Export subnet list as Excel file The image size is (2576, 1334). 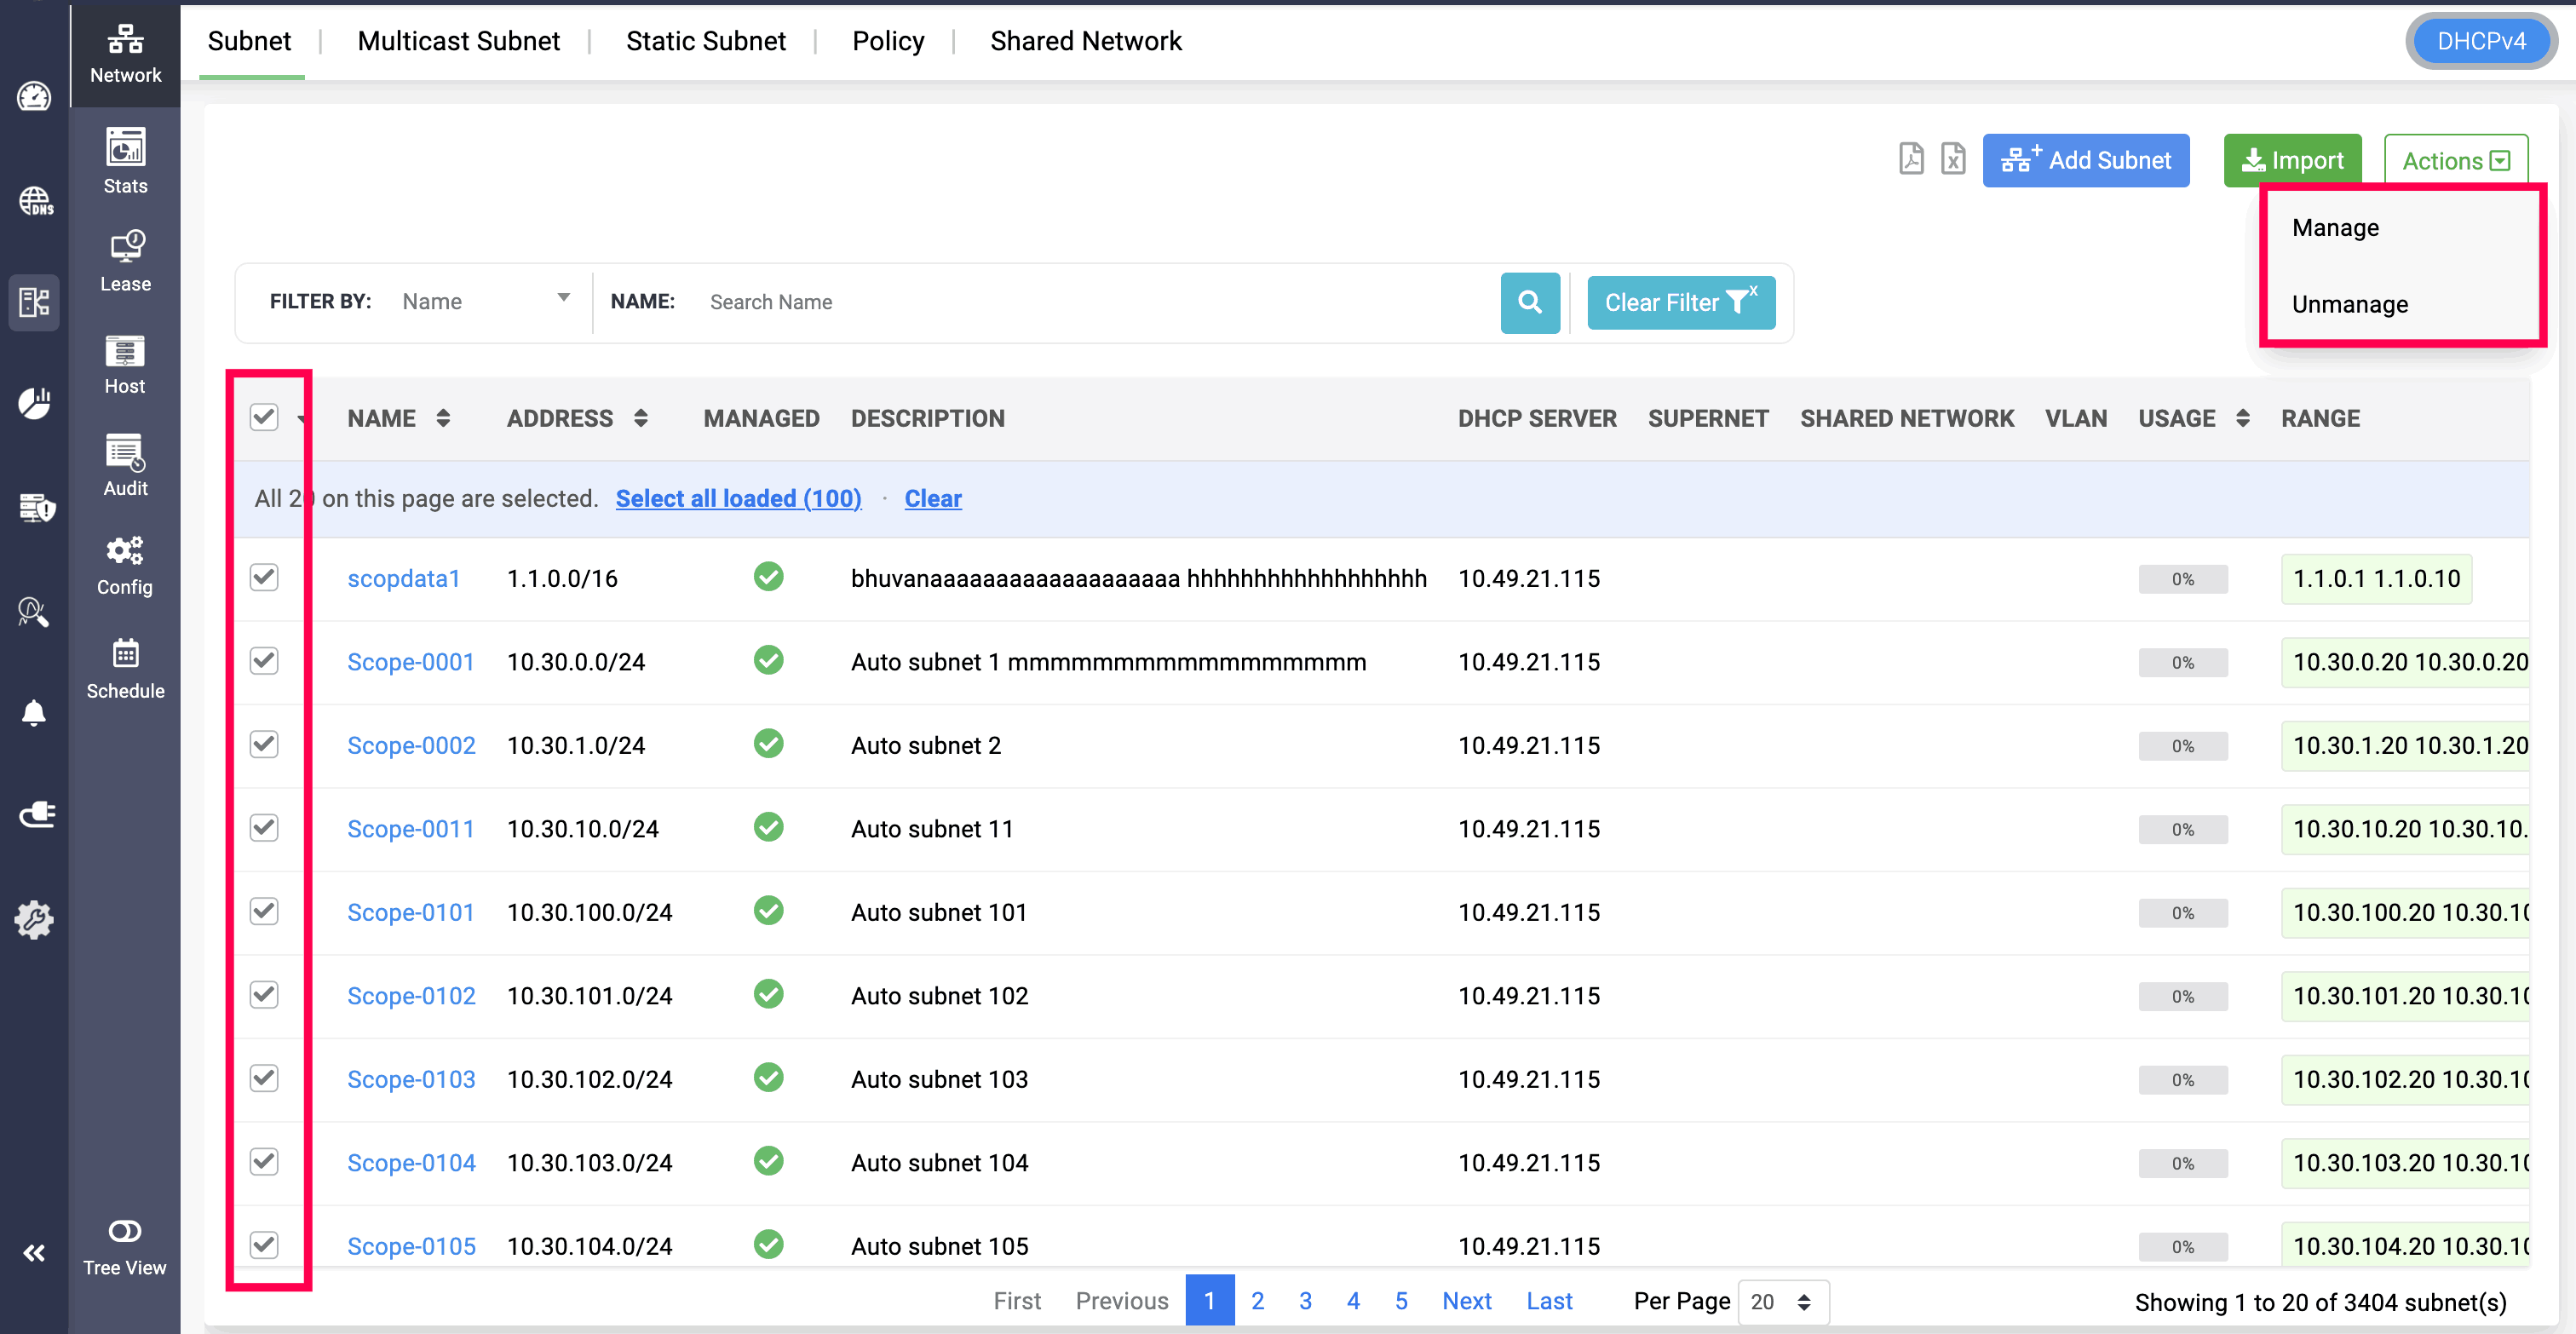pyautogui.click(x=1952, y=159)
